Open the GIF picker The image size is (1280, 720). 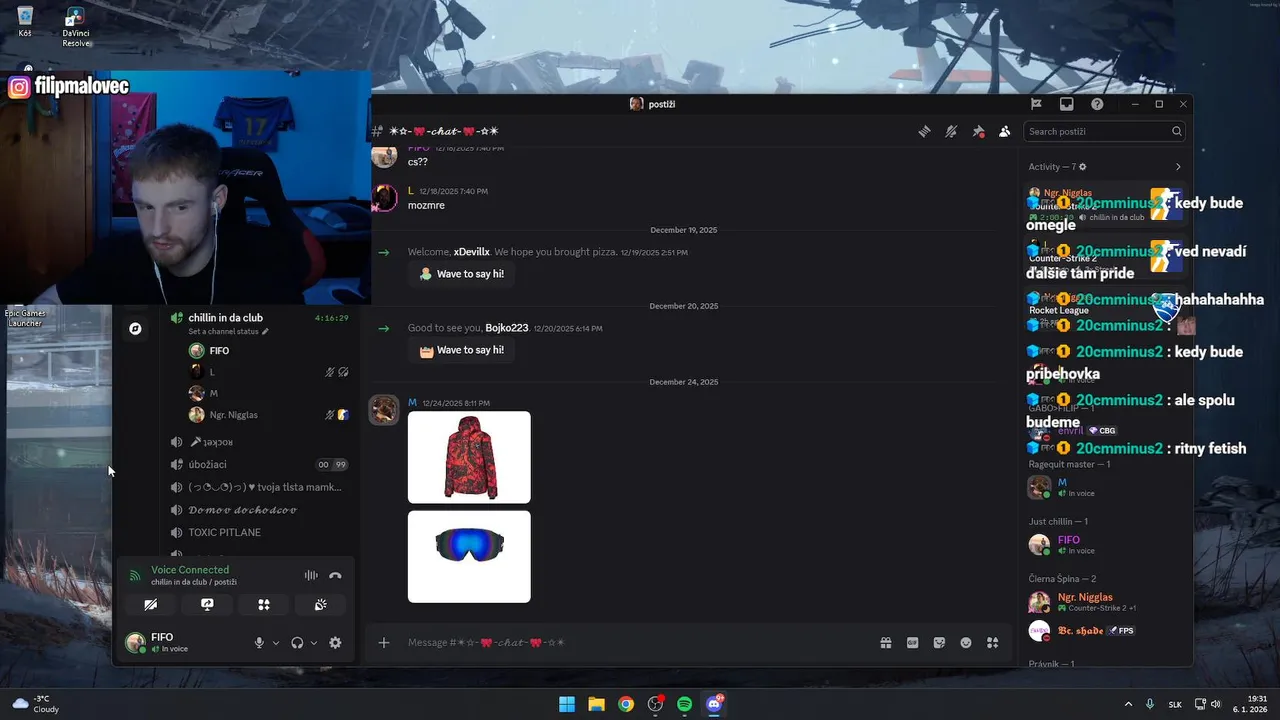tap(912, 643)
